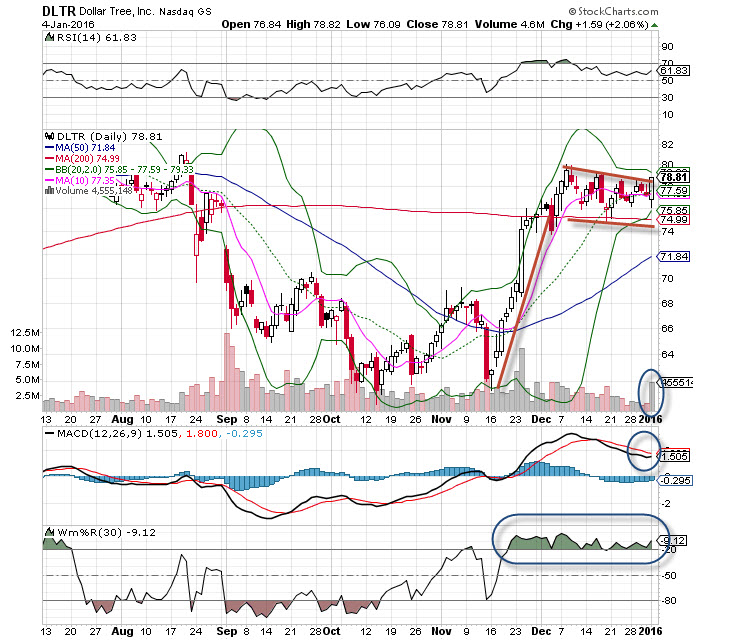744x640 pixels.
Task: Click the 'MA(50) 71.84' legend entry
Action: [80, 148]
